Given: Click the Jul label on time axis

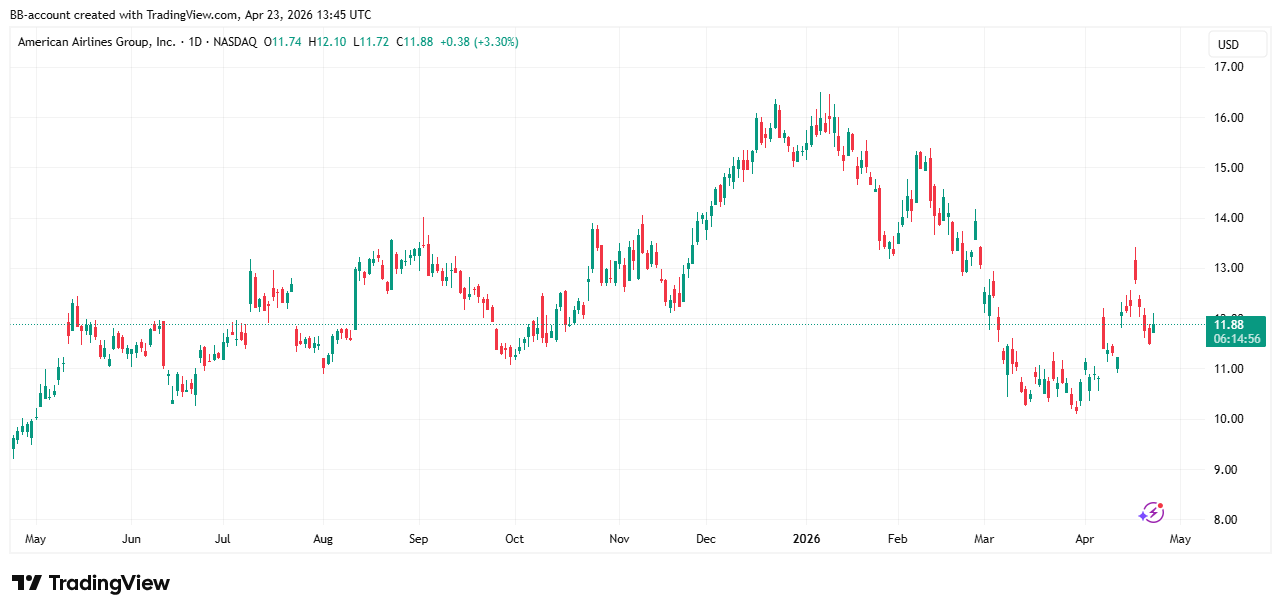Looking at the screenshot, I should click(x=222, y=539).
